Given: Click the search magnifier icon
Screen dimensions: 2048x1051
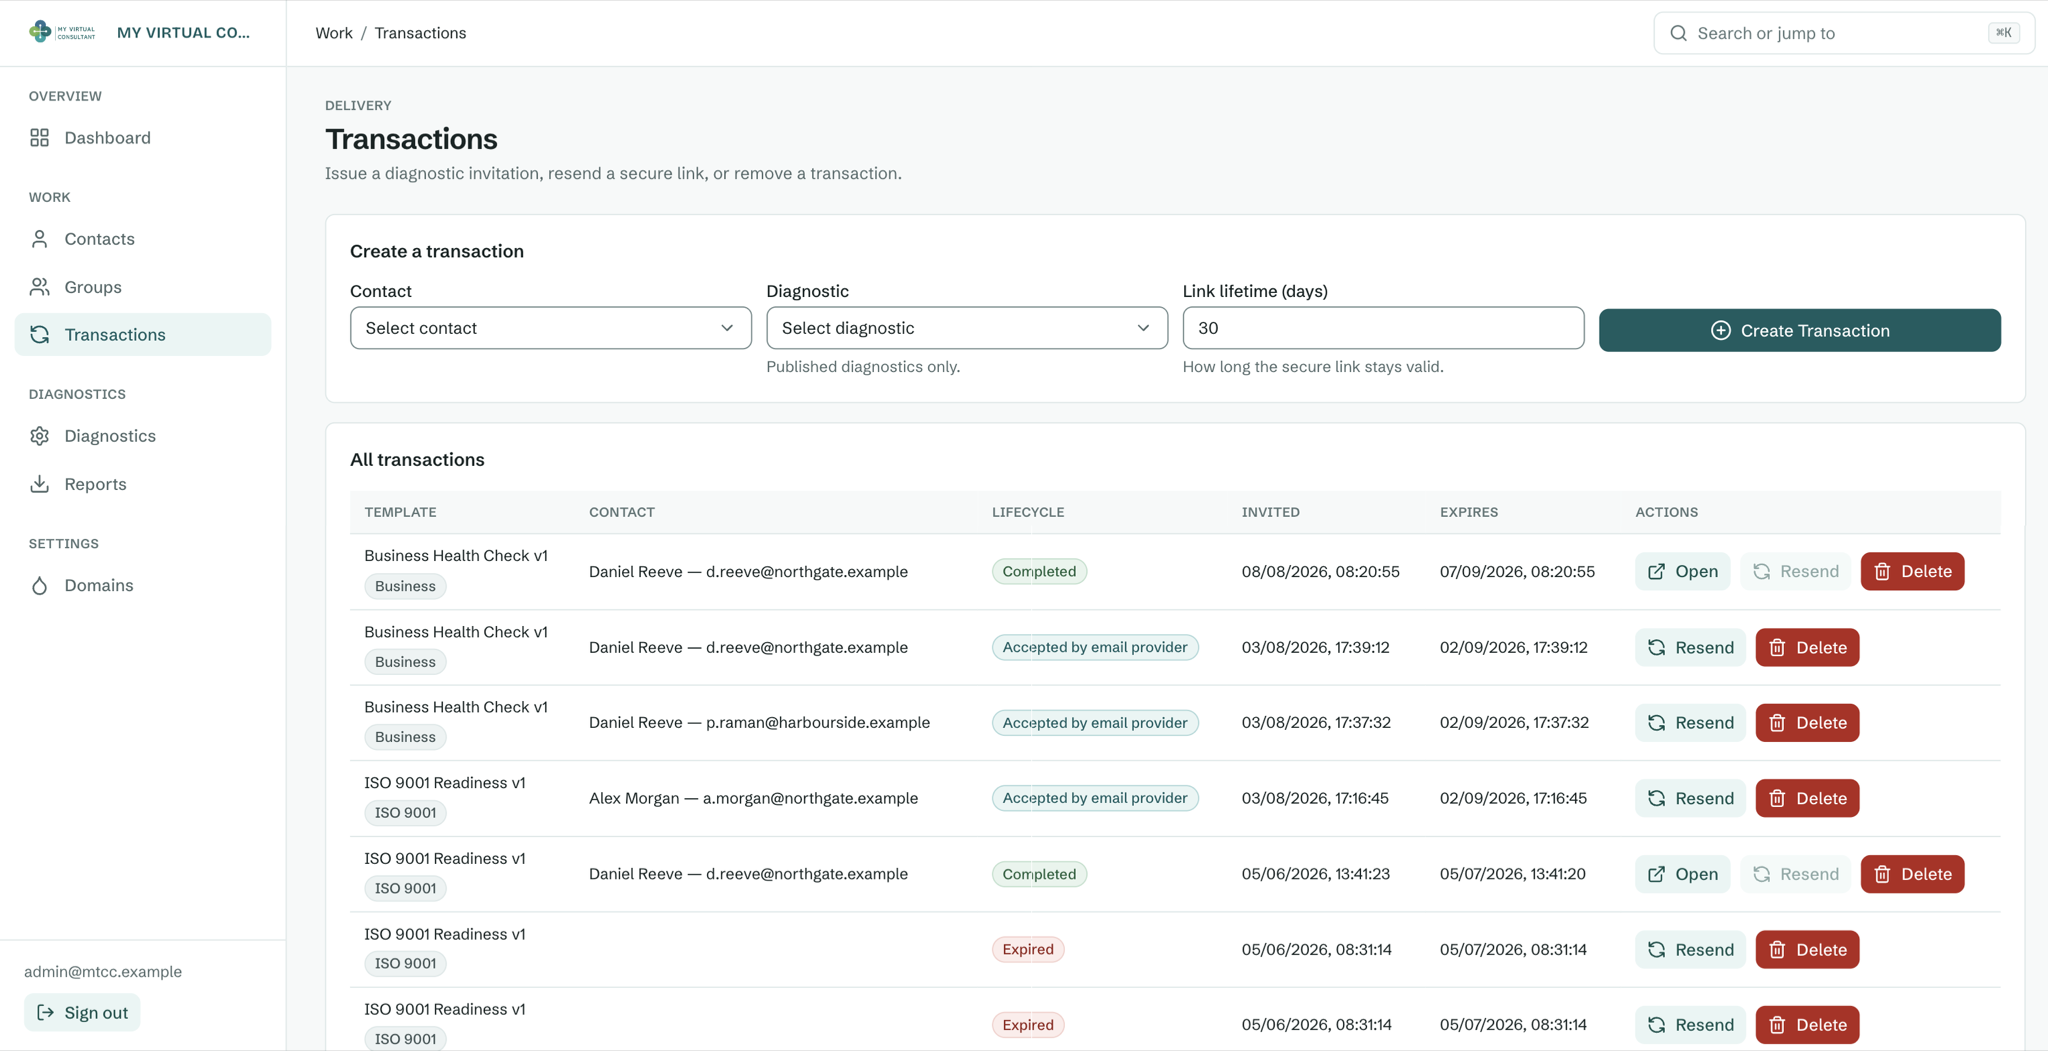Looking at the screenshot, I should pyautogui.click(x=1678, y=33).
